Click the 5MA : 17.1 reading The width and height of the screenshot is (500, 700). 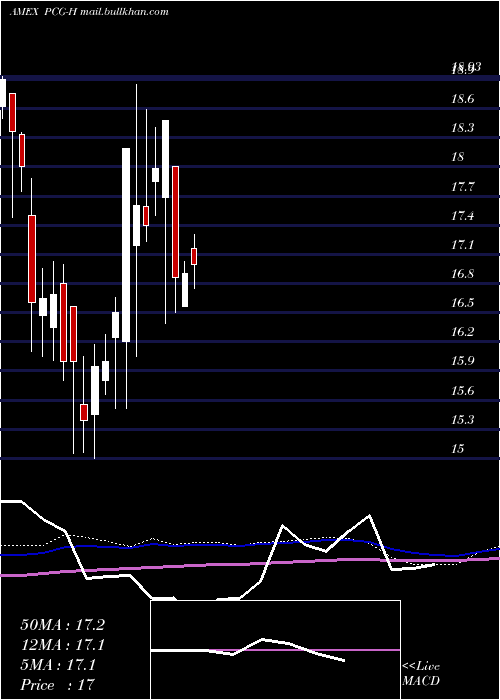tap(58, 665)
